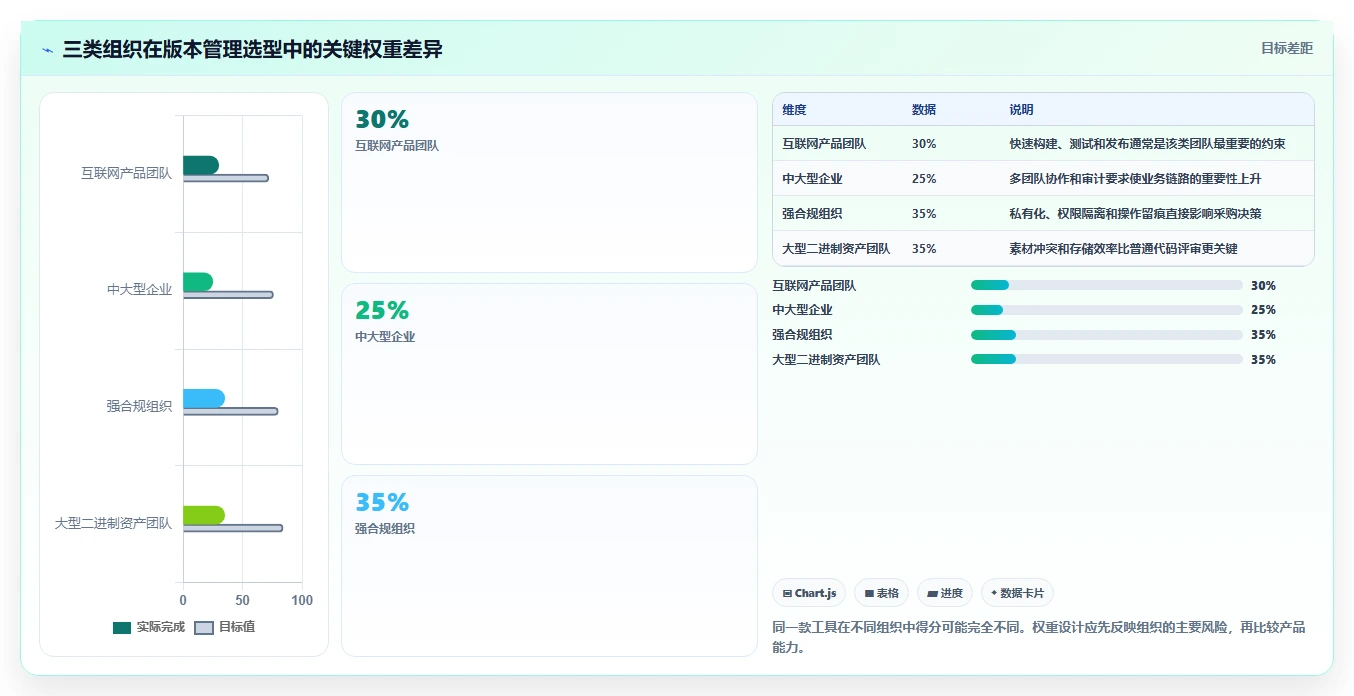Click the icon in Chart.js chip
Screen dimensions: 1354x696
pos(787,594)
